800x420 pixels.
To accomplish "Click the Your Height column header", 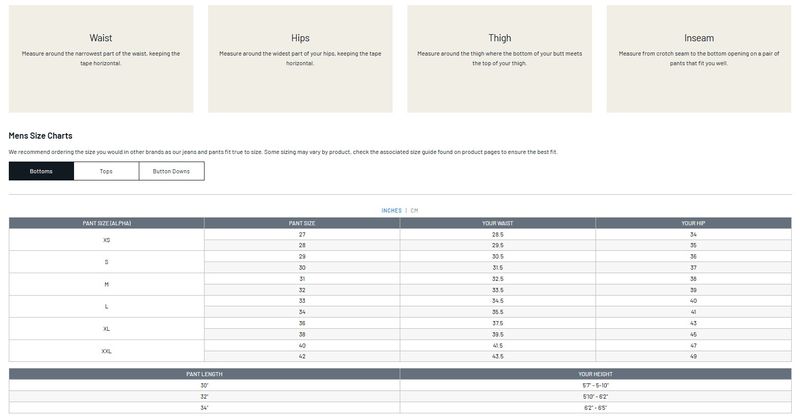I will pyautogui.click(x=595, y=374).
